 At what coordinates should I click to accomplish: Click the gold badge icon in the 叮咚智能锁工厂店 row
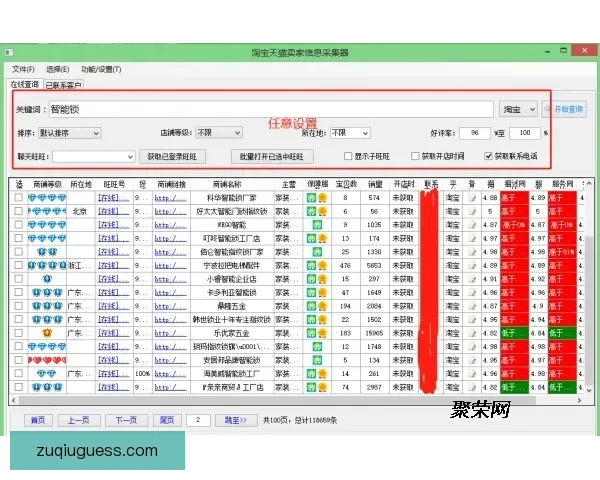[322, 238]
